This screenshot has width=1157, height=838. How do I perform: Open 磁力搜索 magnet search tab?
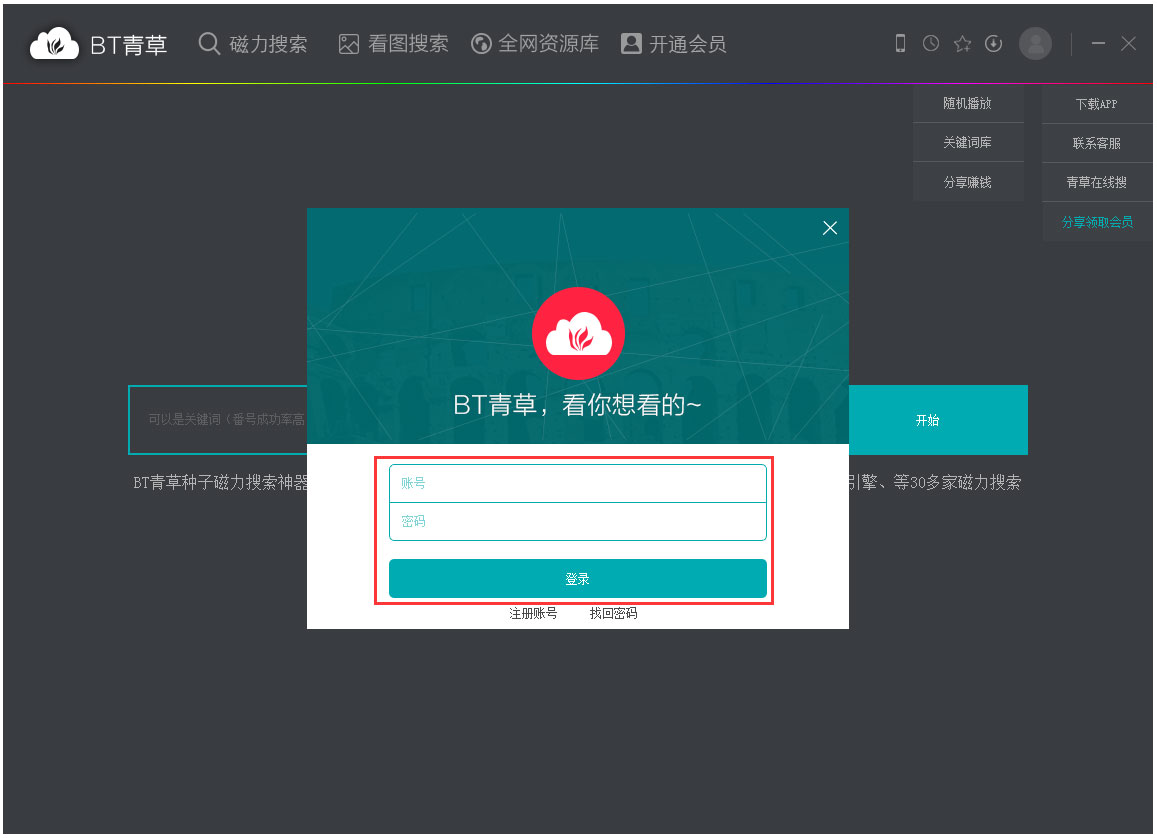tap(253, 44)
